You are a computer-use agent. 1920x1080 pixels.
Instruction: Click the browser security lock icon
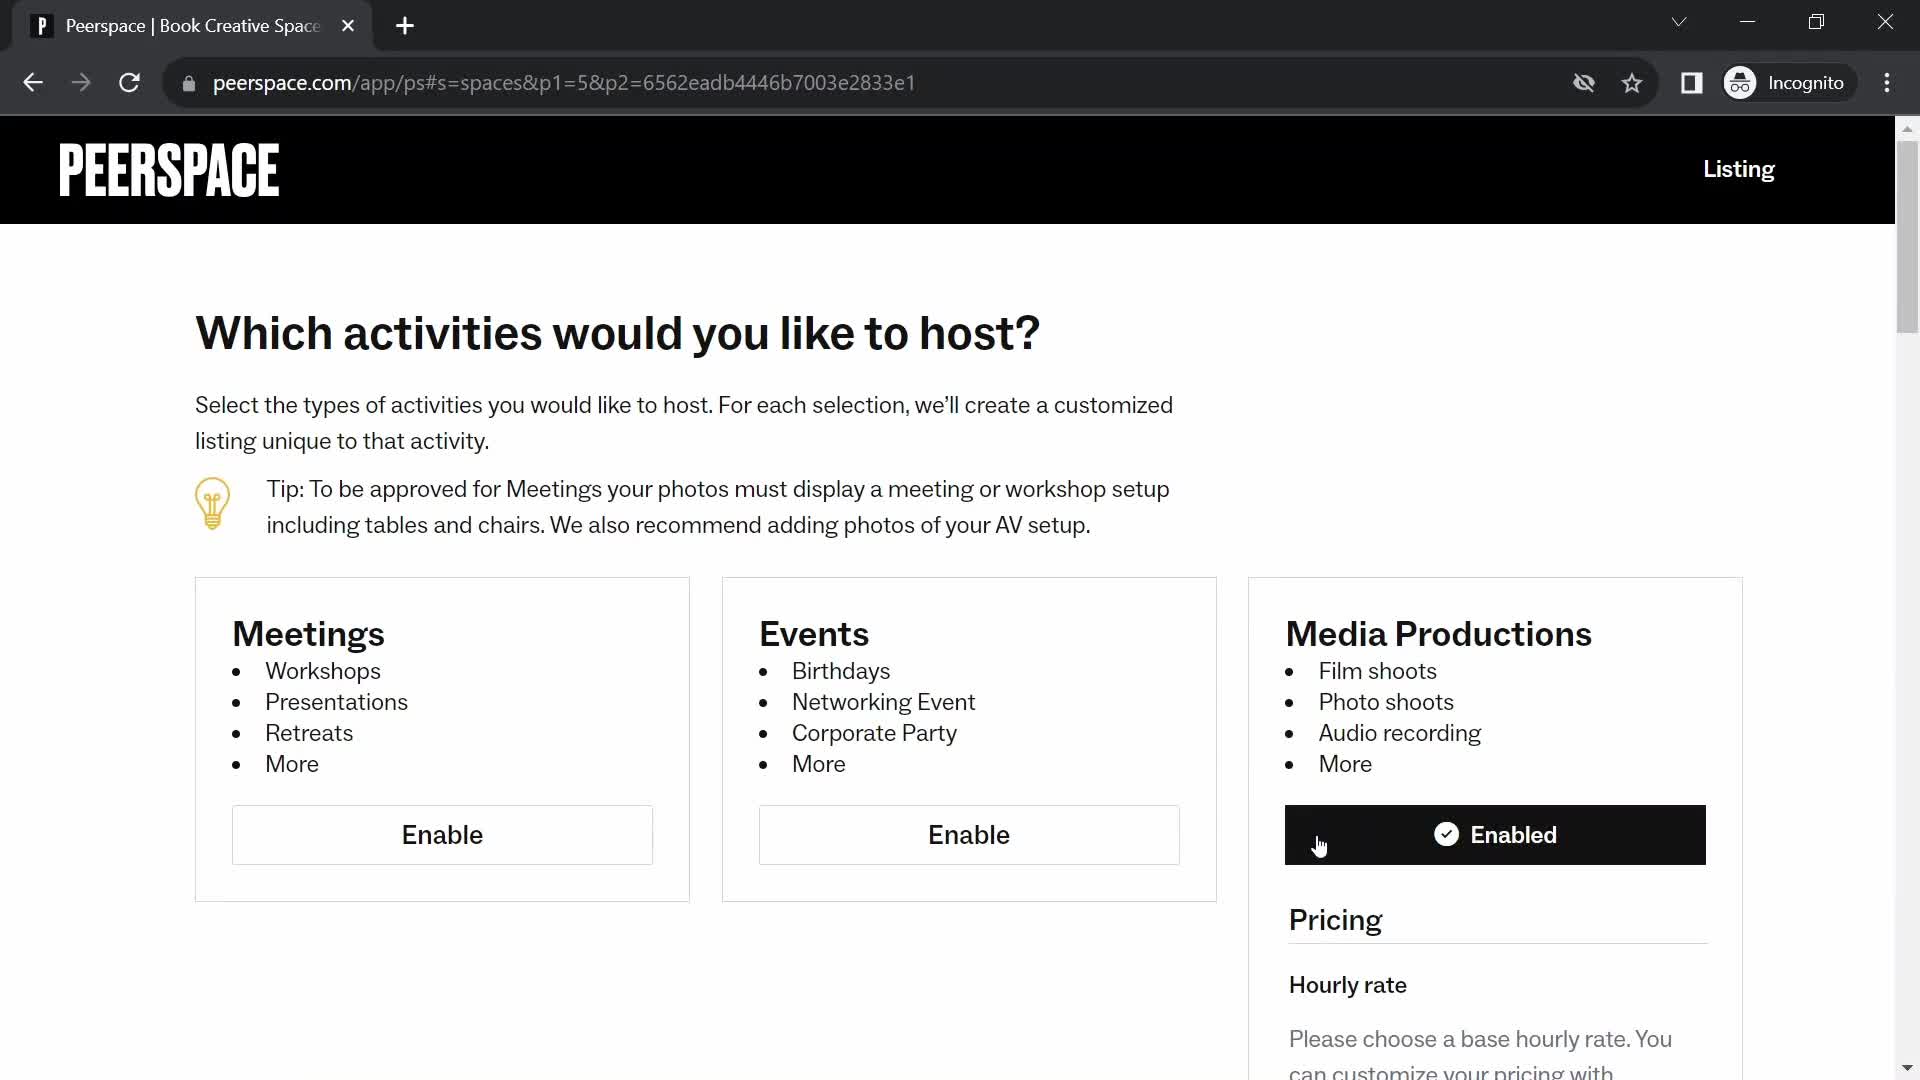pyautogui.click(x=189, y=83)
